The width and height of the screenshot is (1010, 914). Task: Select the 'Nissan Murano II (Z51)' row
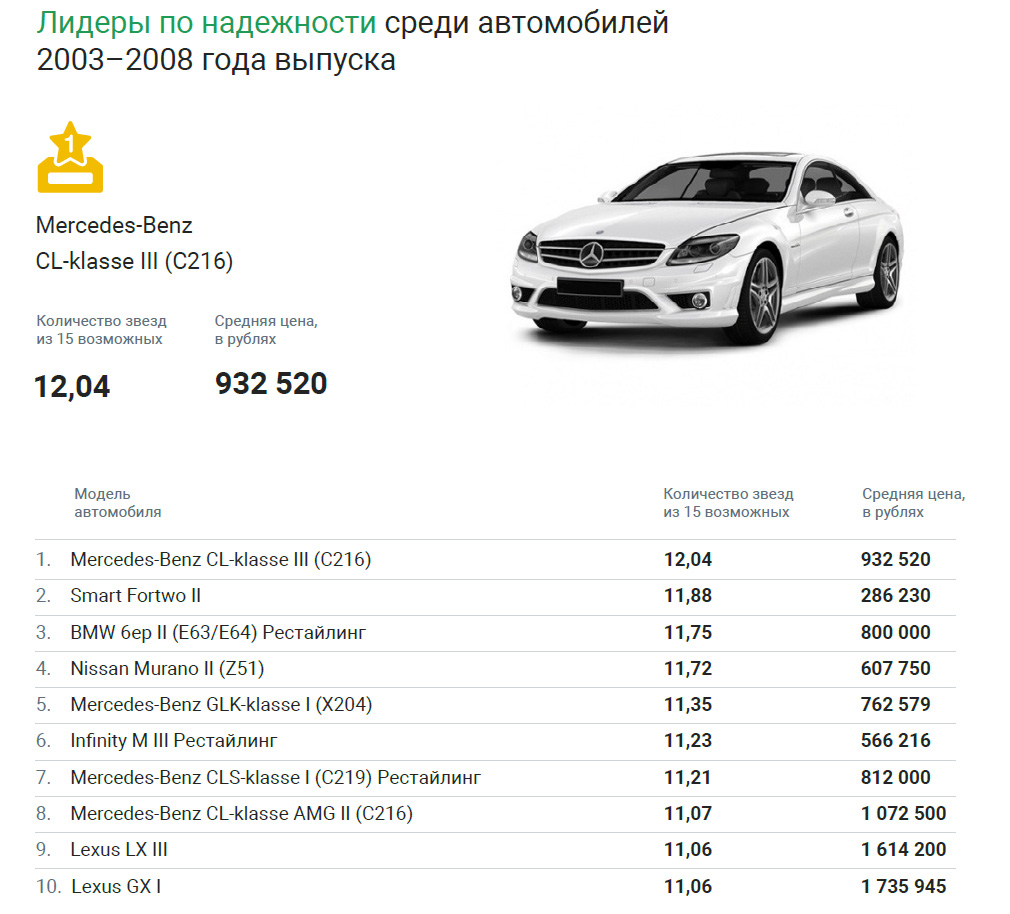pos(495,669)
